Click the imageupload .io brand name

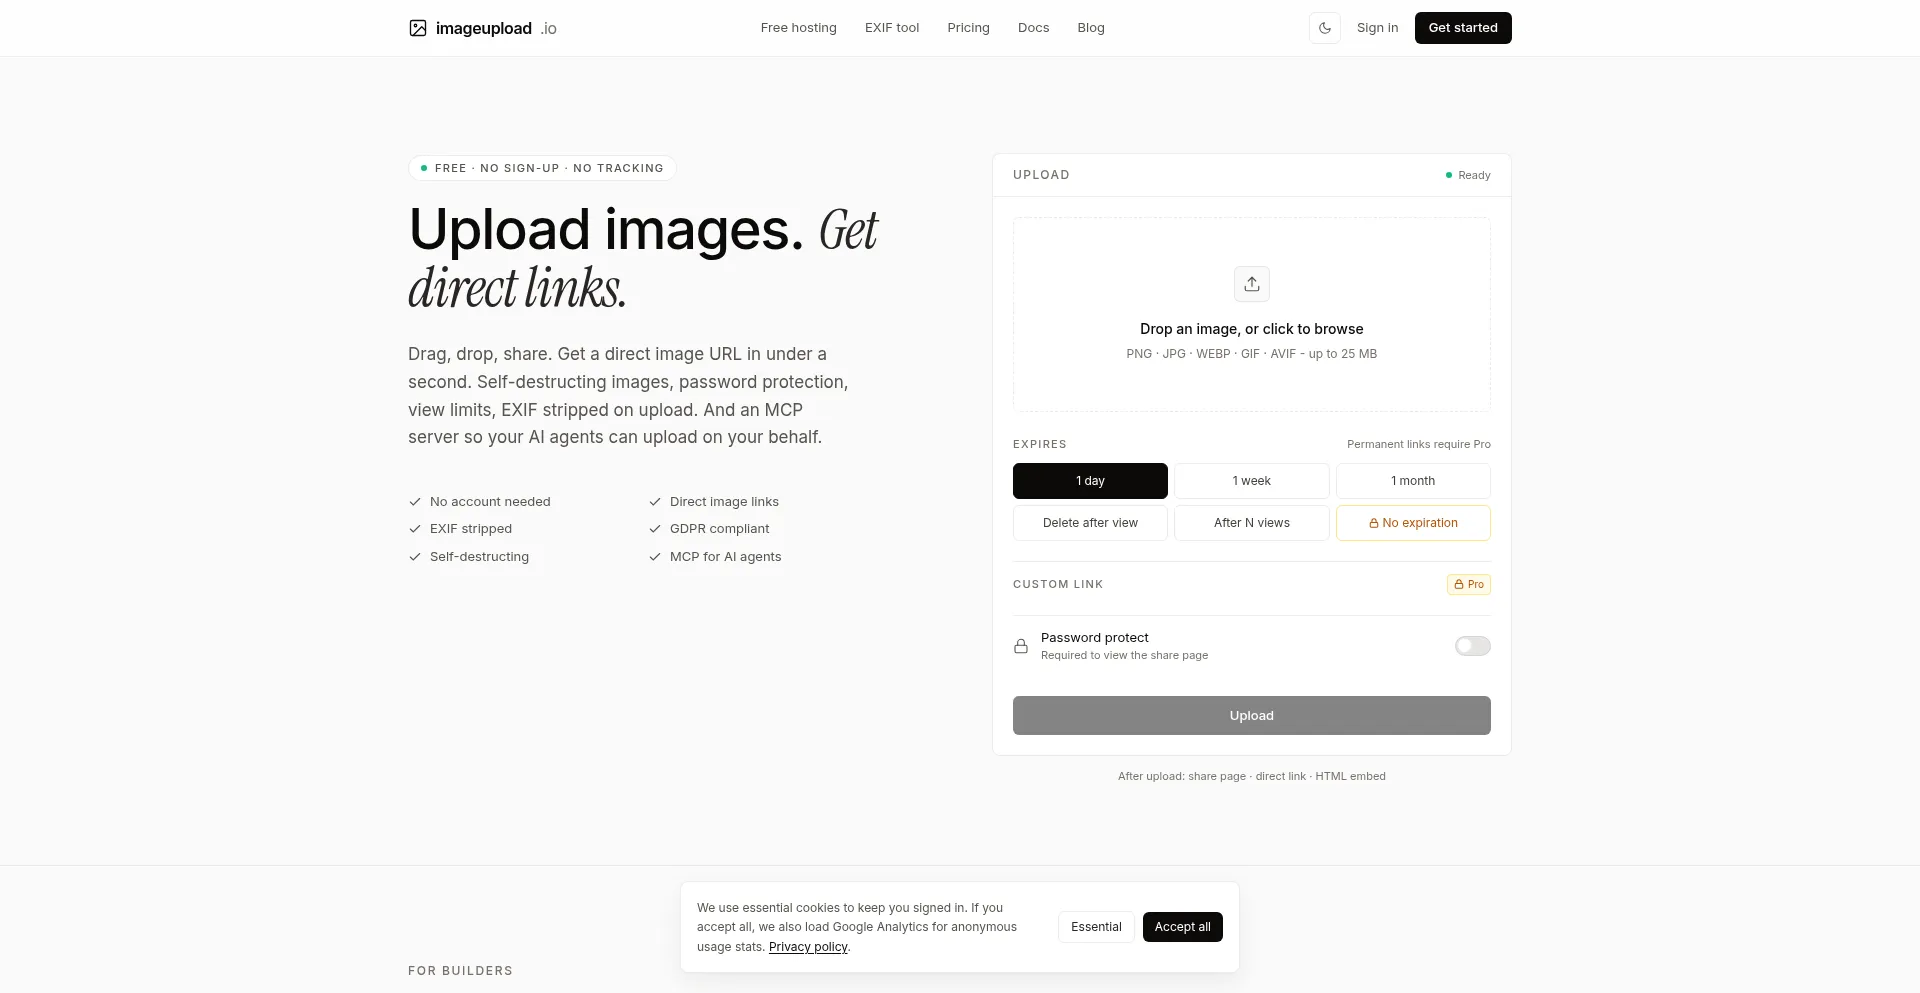pyautogui.click(x=496, y=28)
